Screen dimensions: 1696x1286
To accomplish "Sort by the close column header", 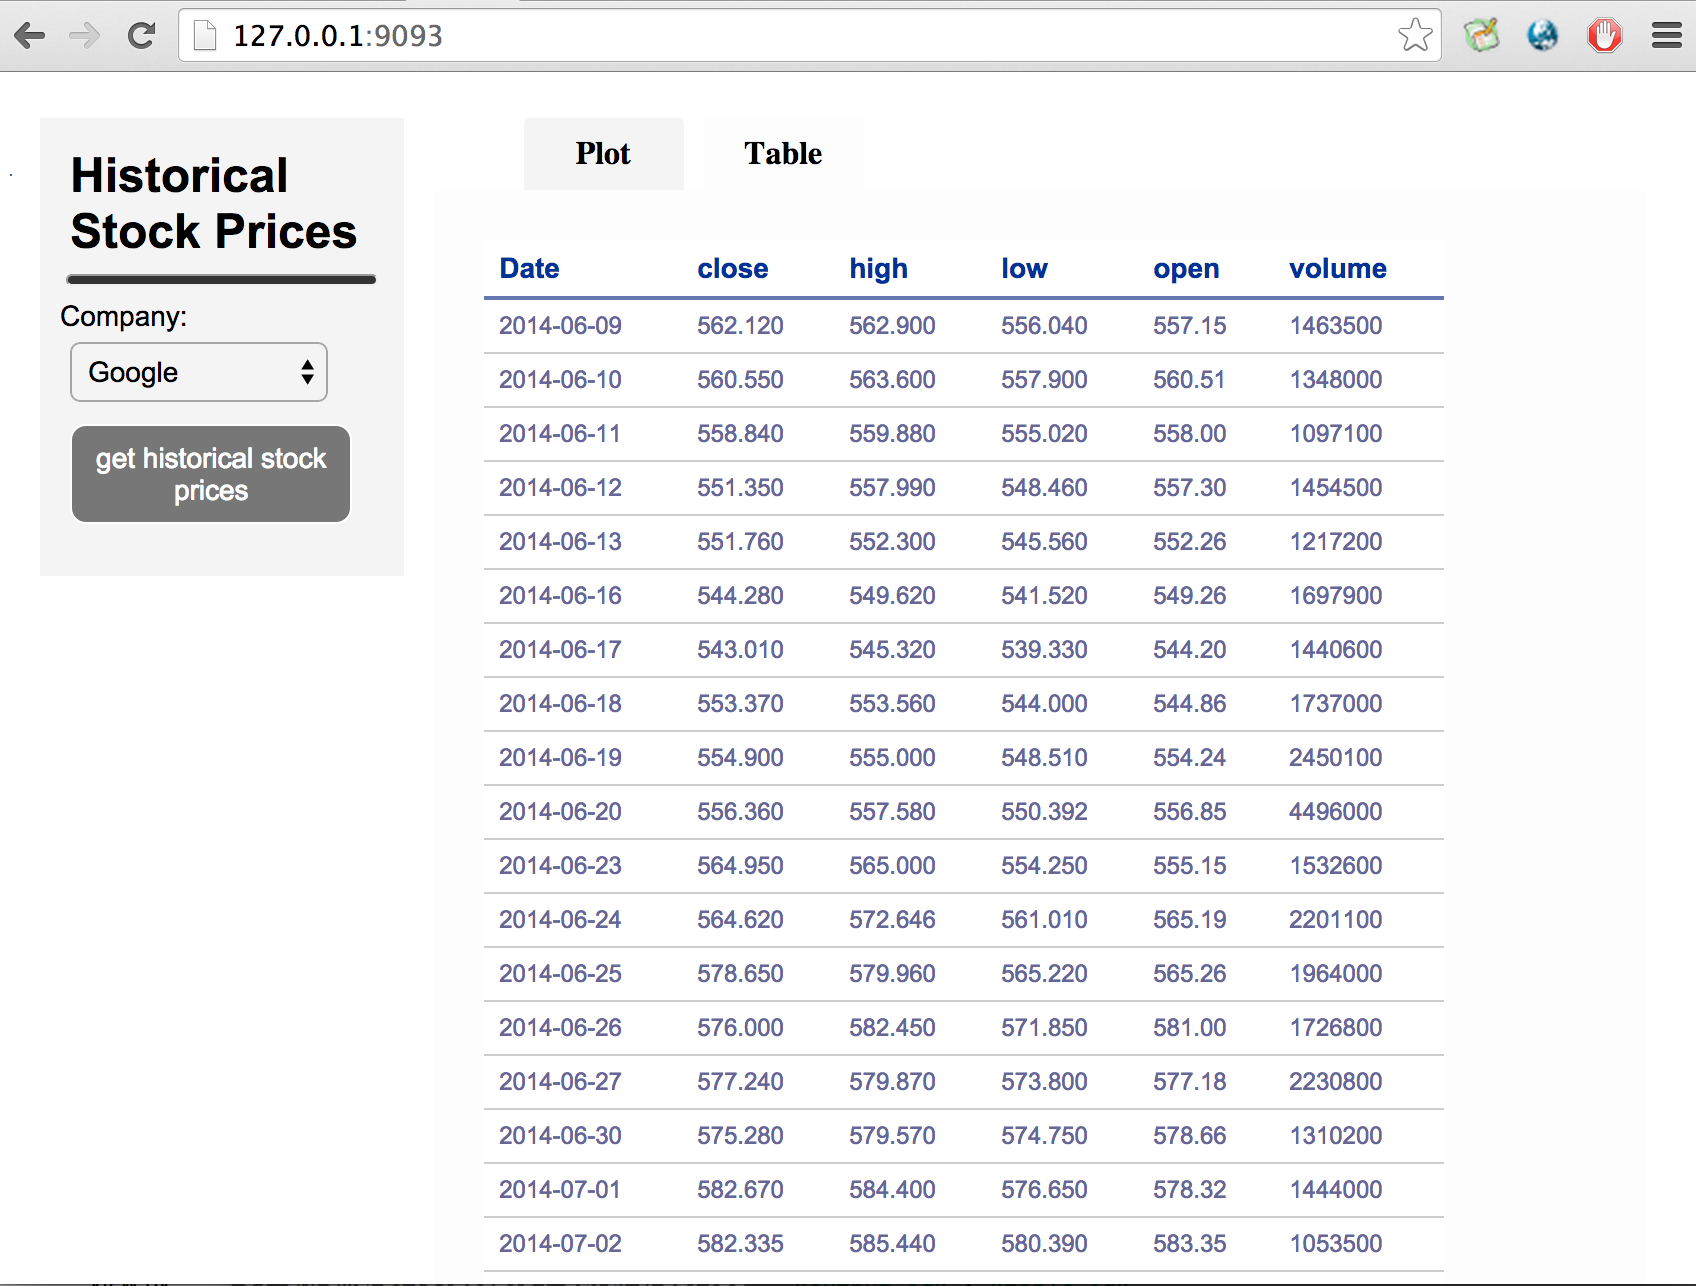I will [733, 268].
